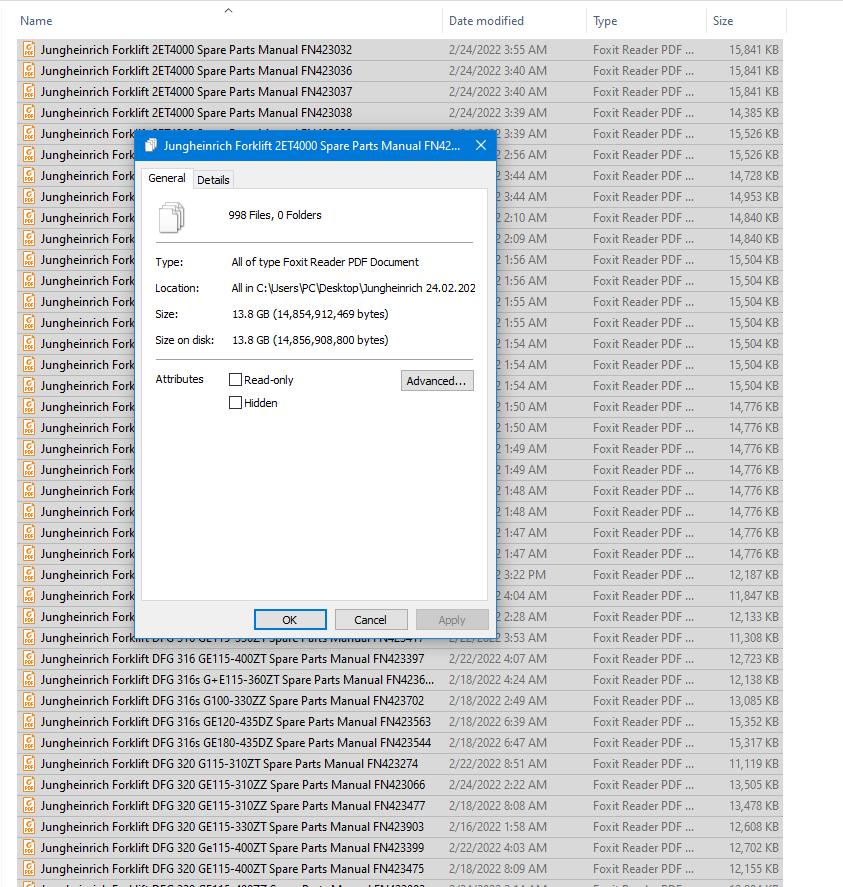Select the General tab
Screen dimensions: 843x887
[x=167, y=178]
